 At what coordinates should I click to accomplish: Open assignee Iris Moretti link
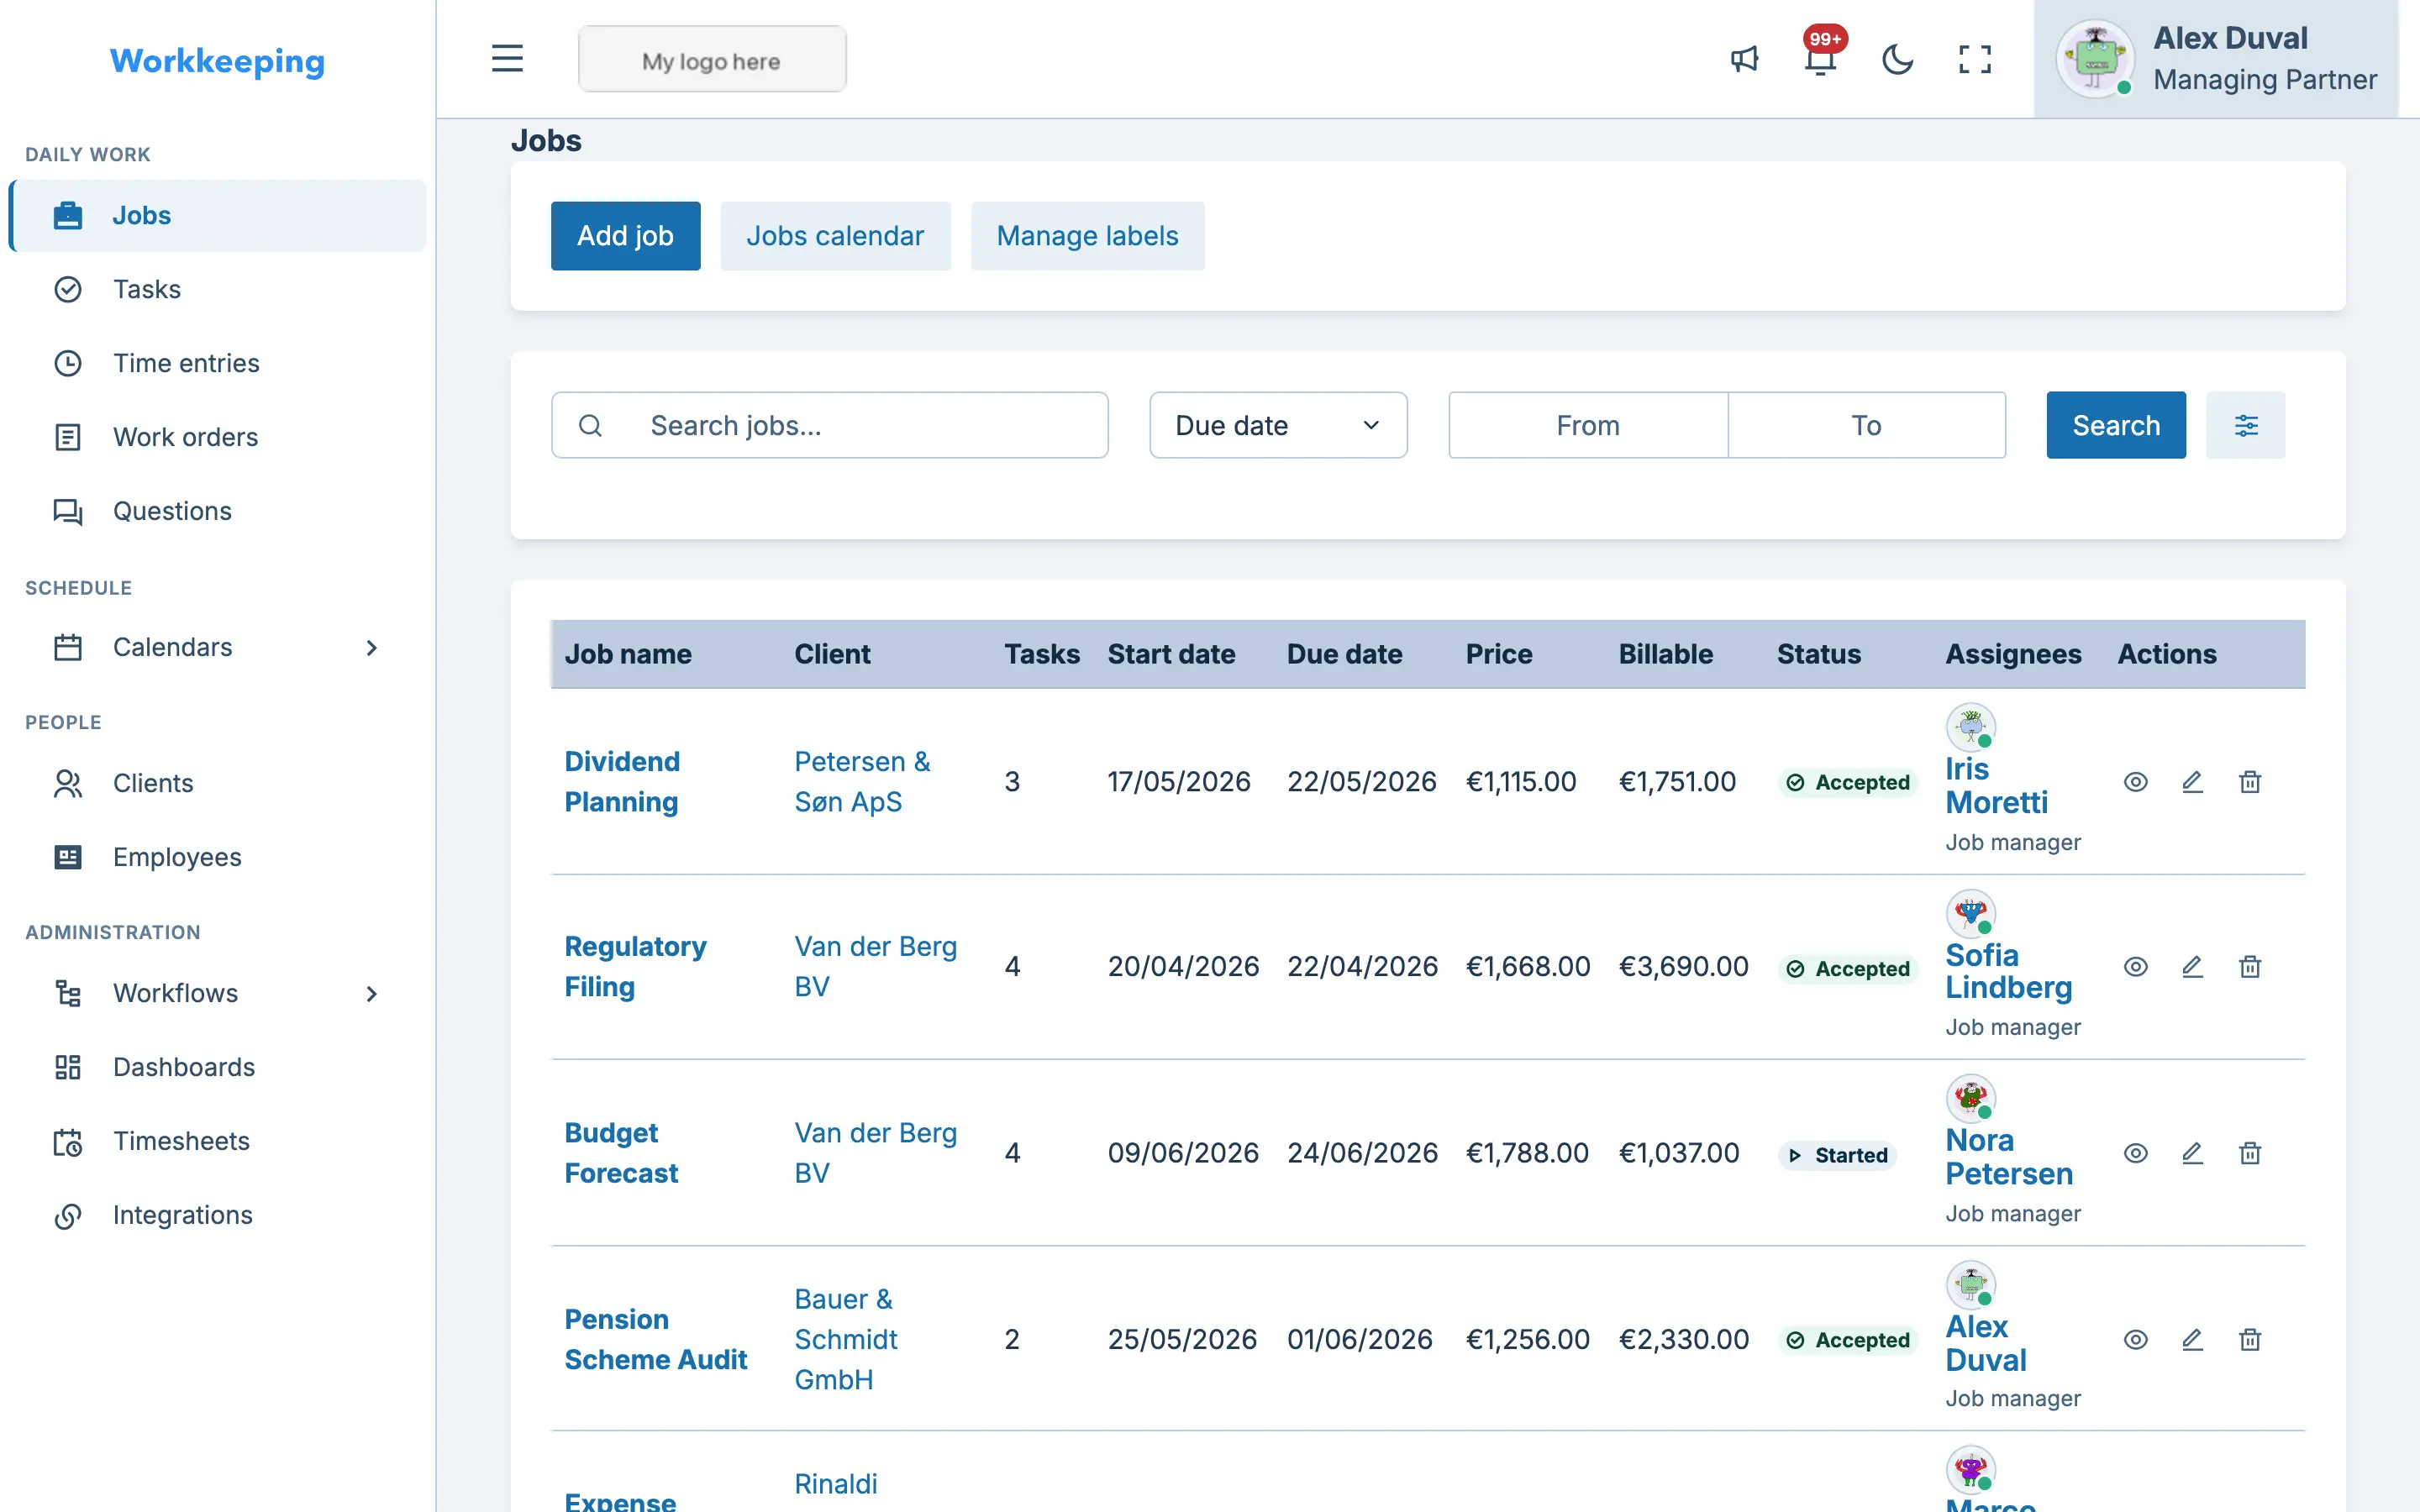coord(1996,786)
